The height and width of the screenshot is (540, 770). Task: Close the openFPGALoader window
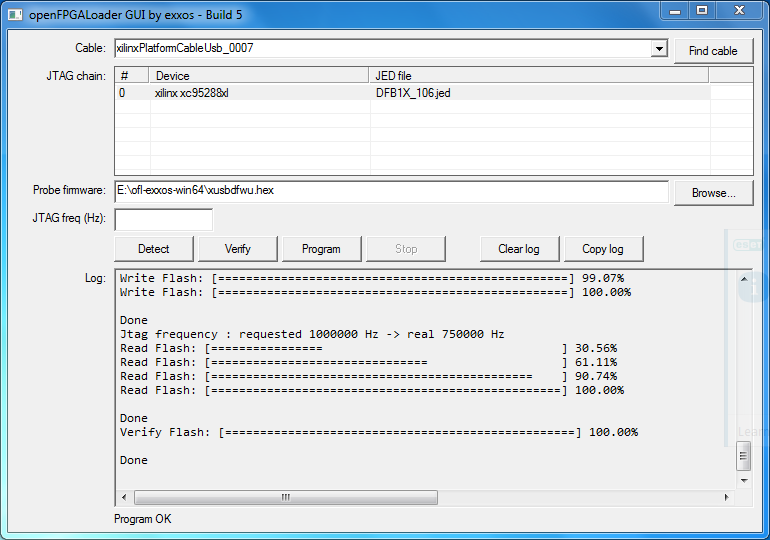(x=740, y=11)
